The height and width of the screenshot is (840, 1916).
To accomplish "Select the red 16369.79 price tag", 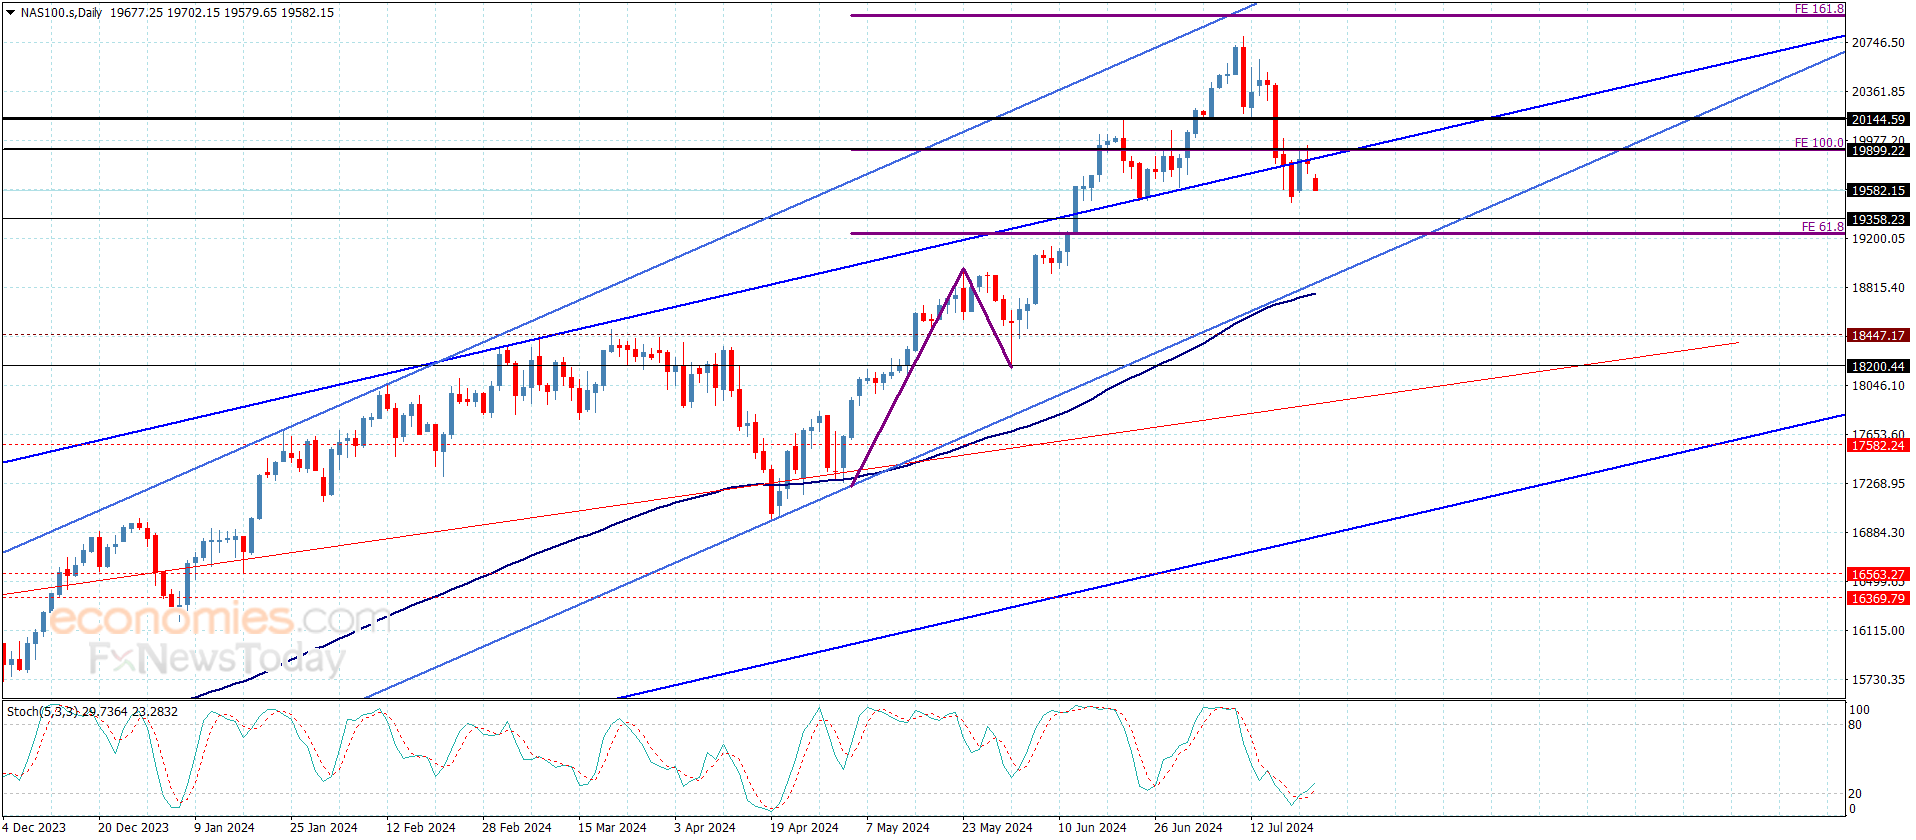I will click(x=1878, y=598).
